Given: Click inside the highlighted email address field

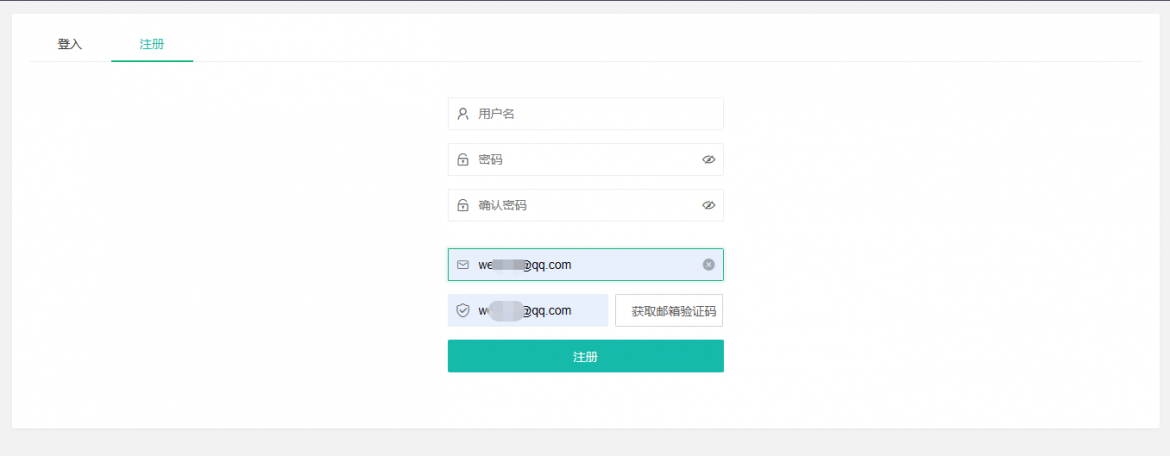Looking at the screenshot, I should click(585, 264).
